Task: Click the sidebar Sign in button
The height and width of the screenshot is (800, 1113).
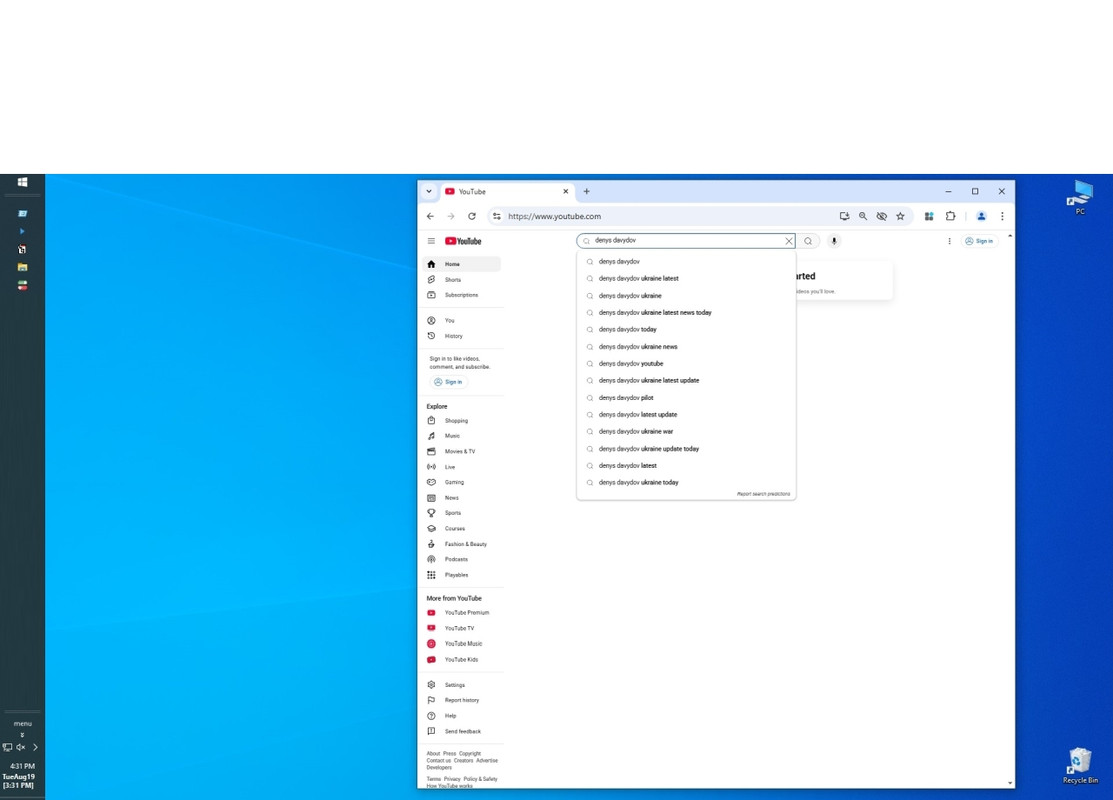Action: (x=449, y=382)
